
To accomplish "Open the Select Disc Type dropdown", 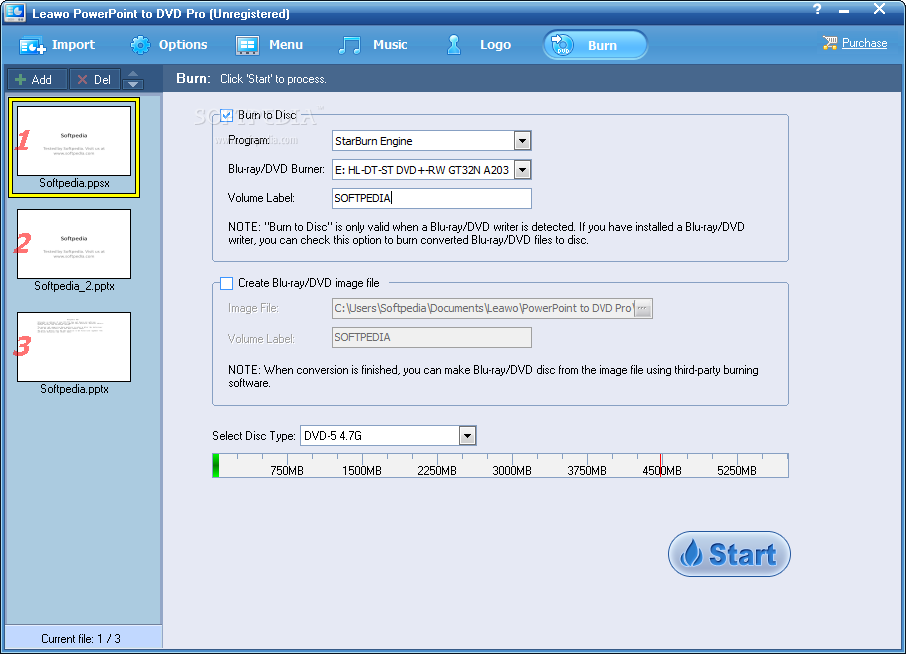I will [467, 436].
